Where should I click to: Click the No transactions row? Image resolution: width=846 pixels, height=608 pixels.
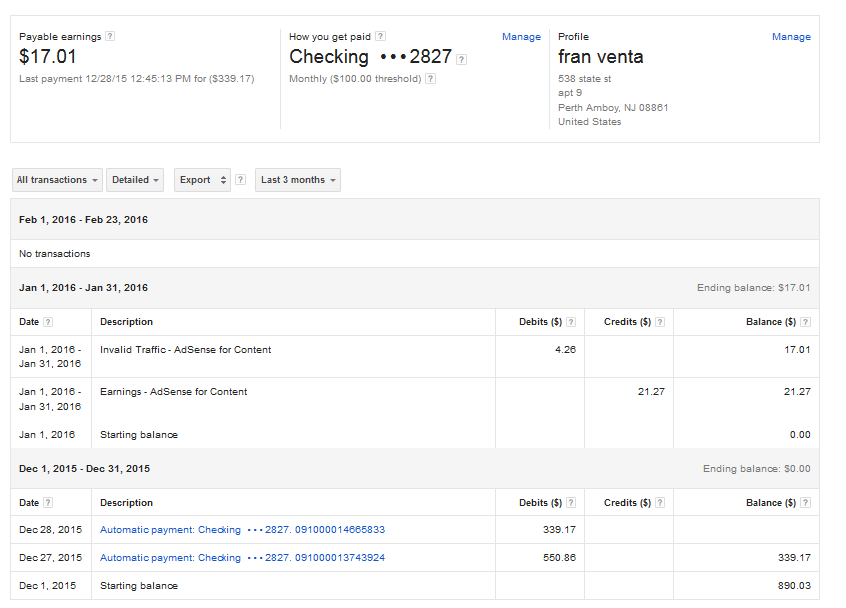point(414,254)
